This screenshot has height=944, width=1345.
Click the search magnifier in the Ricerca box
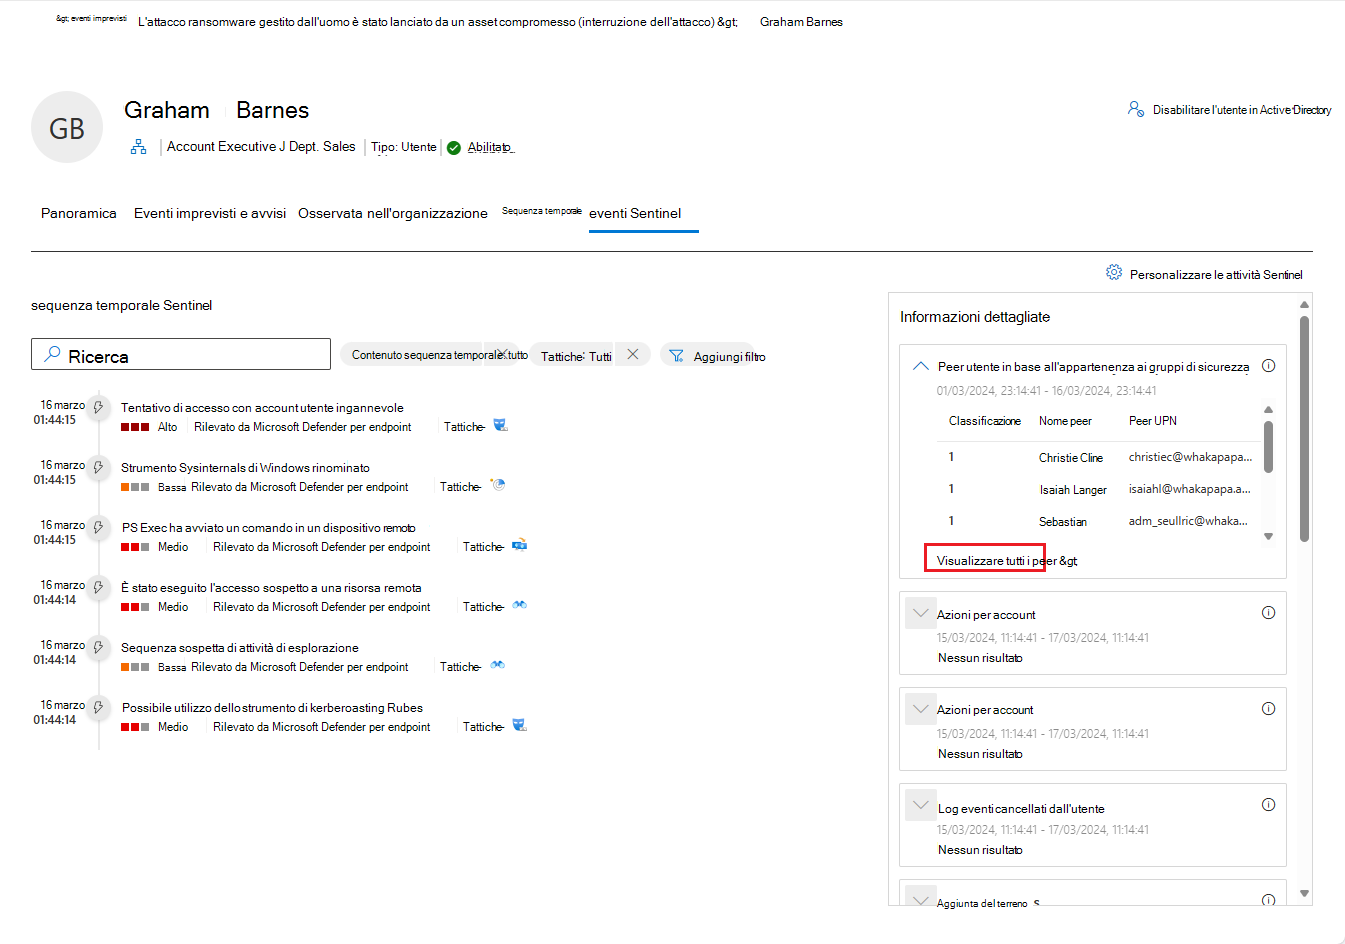[50, 353]
